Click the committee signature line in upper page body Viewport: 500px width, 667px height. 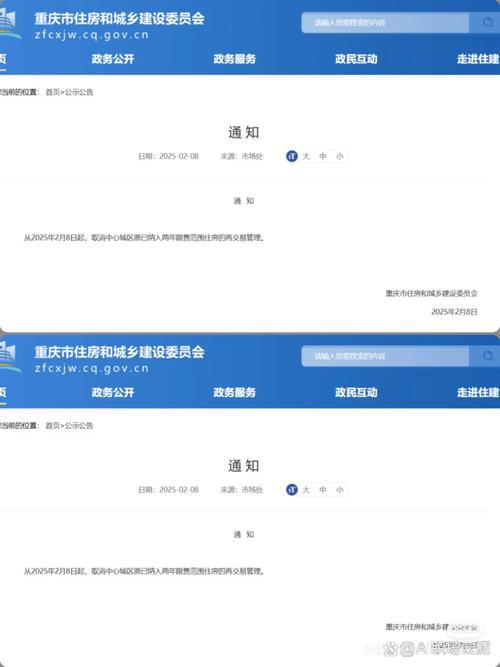pyautogui.click(x=431, y=293)
